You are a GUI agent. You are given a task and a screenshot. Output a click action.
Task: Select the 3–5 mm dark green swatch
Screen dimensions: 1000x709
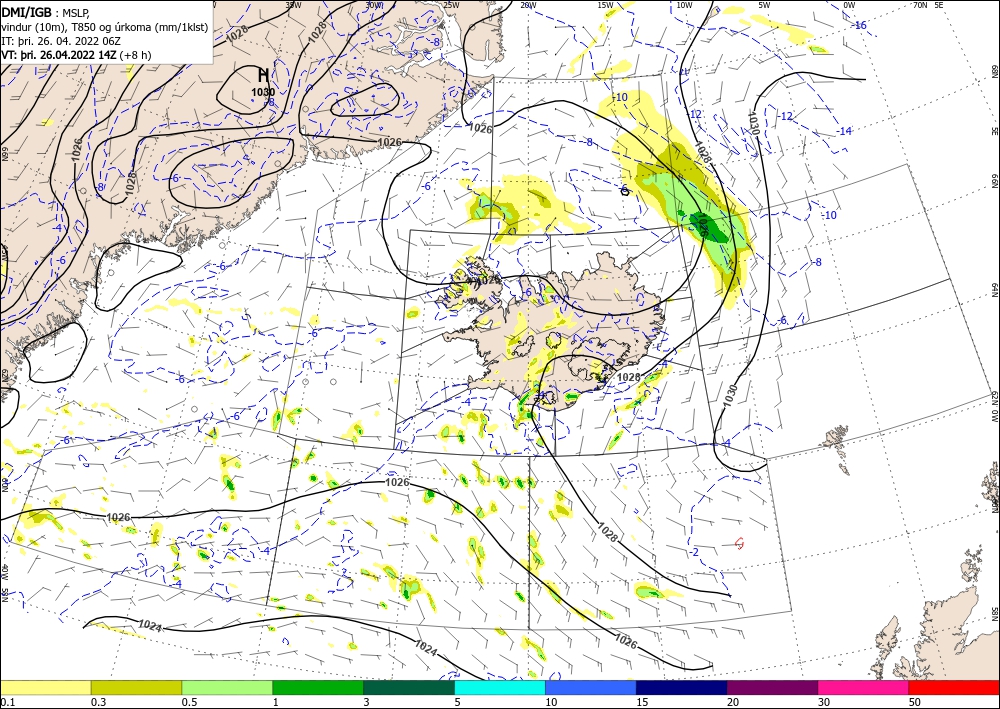tap(409, 687)
